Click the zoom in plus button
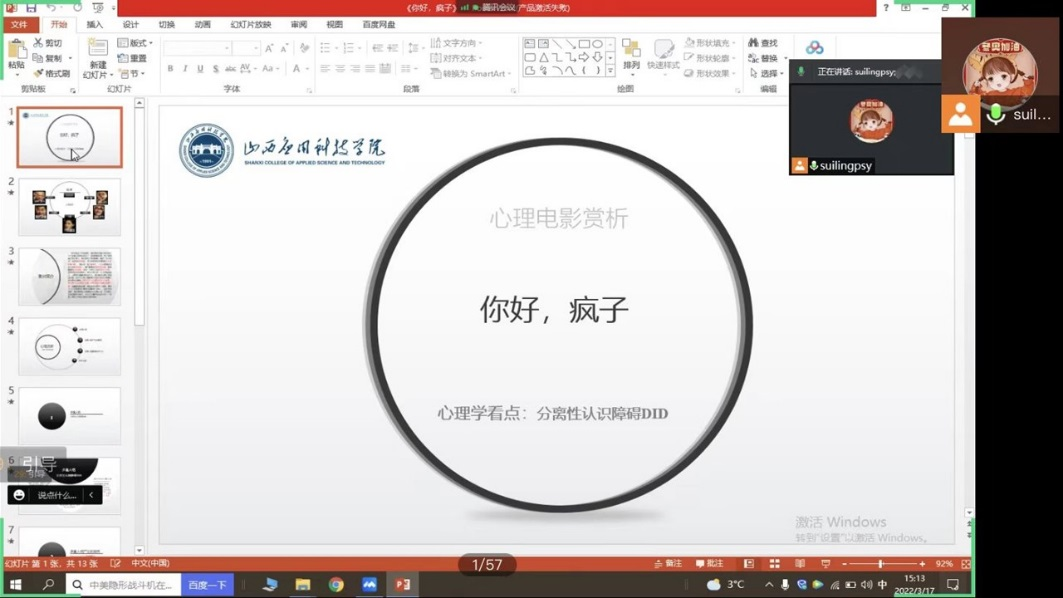The height and width of the screenshot is (598, 1063). coord(922,564)
